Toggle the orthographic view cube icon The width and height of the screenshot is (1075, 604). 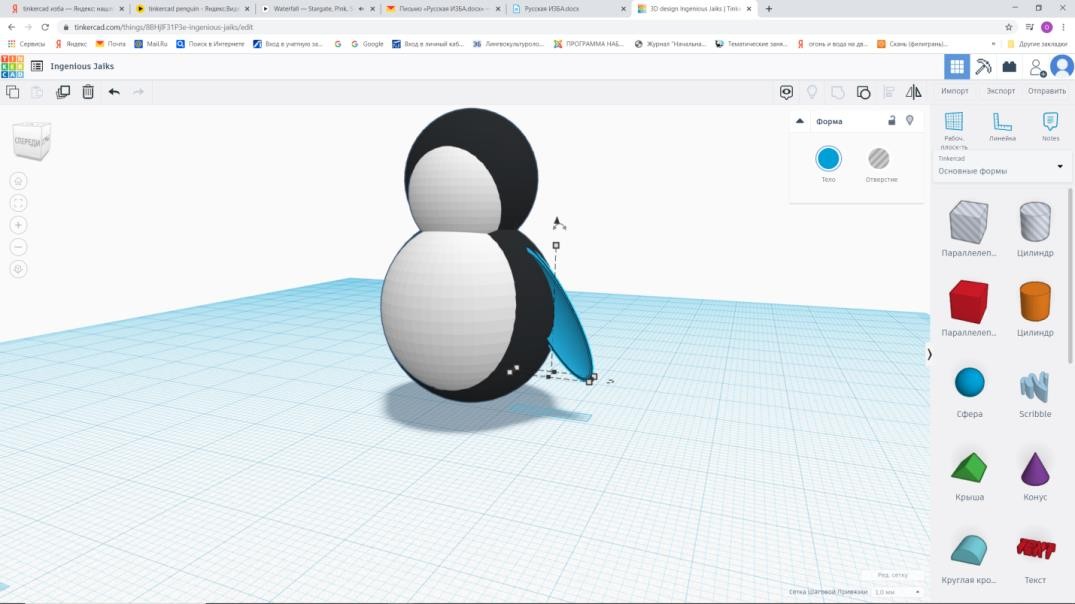pos(19,269)
